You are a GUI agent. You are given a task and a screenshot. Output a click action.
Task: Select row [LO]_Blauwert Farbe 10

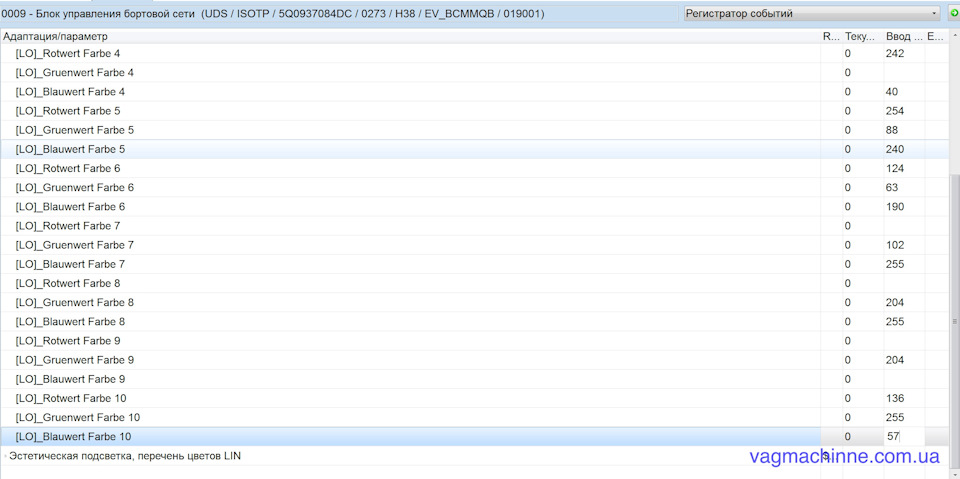click(x=474, y=436)
